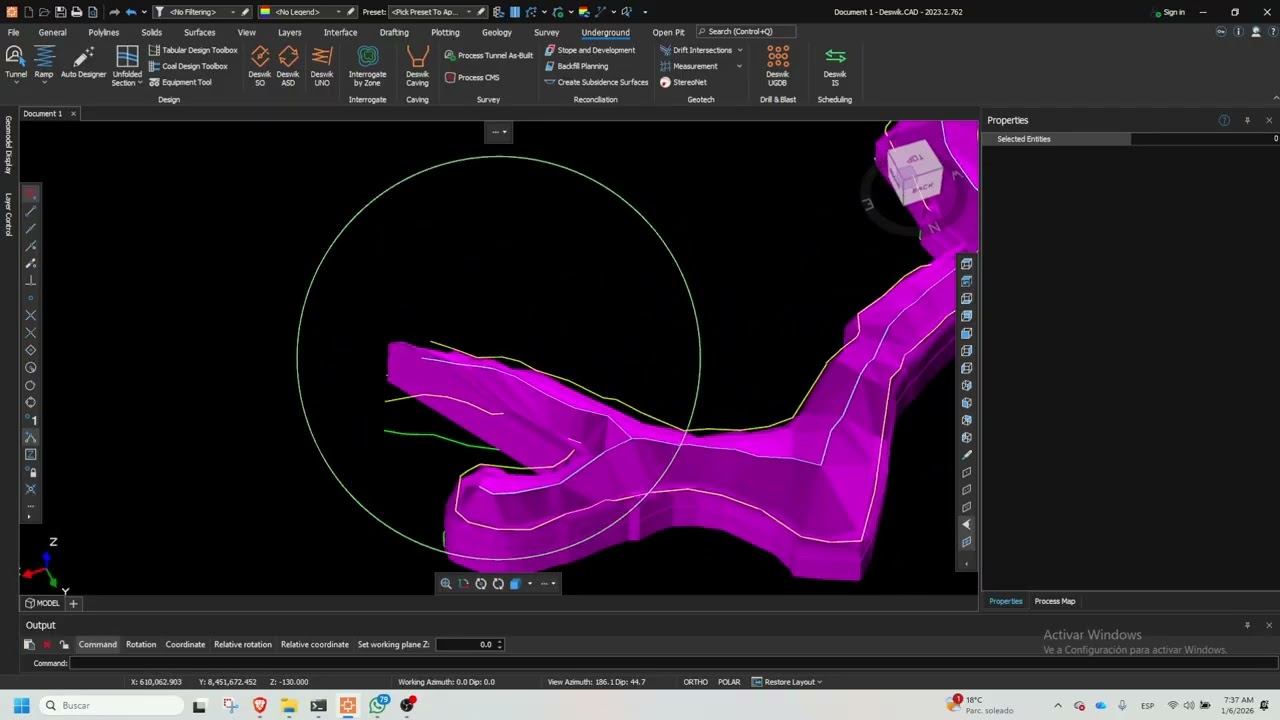Expand the Tunnel button dropdown arrow
The height and width of the screenshot is (720, 1280).
coord(16,82)
